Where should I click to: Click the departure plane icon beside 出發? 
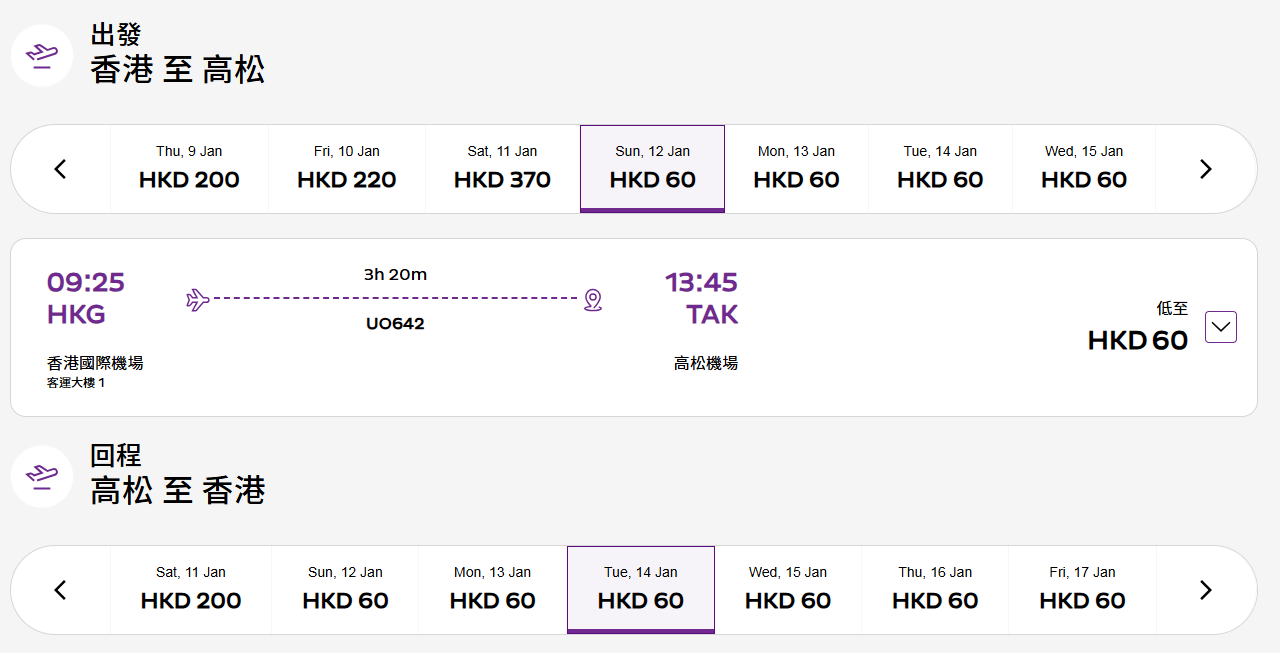[42, 56]
